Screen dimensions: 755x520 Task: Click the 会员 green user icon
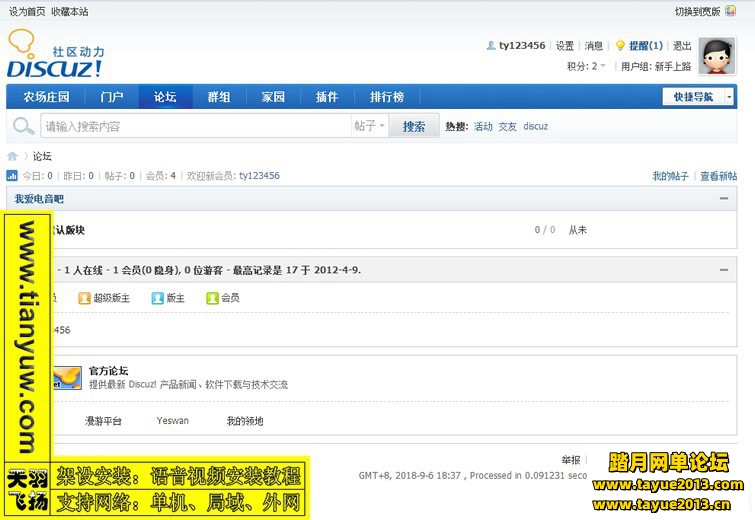click(x=212, y=298)
